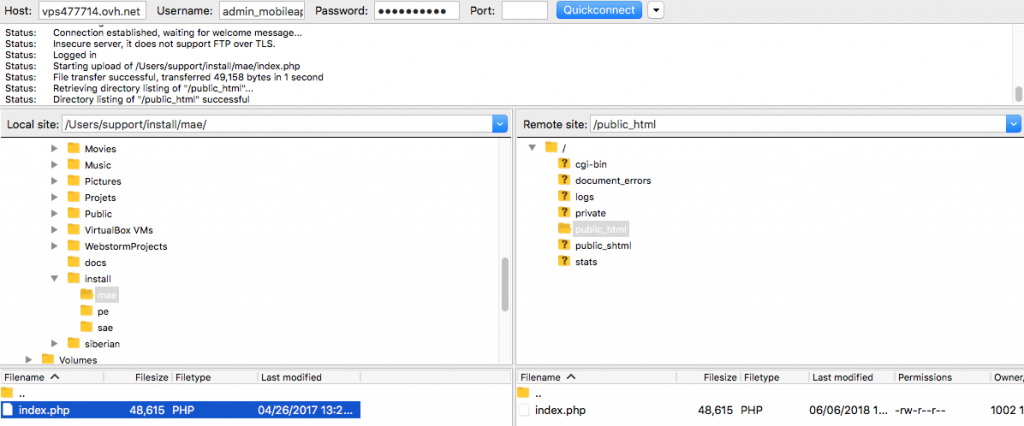1024x426 pixels.
Task: Select the VirtualBox VMs folder icon
Action: click(x=73, y=229)
